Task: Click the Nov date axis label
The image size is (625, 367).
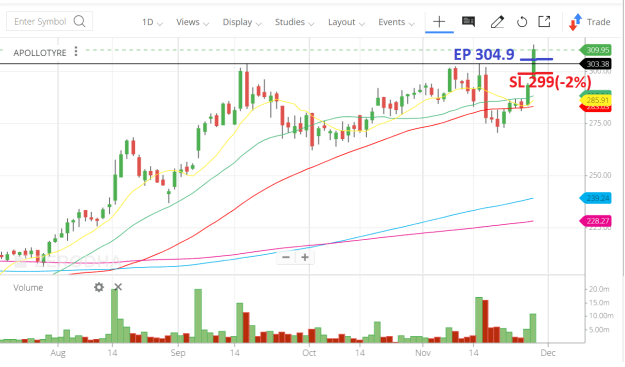Action: click(423, 353)
